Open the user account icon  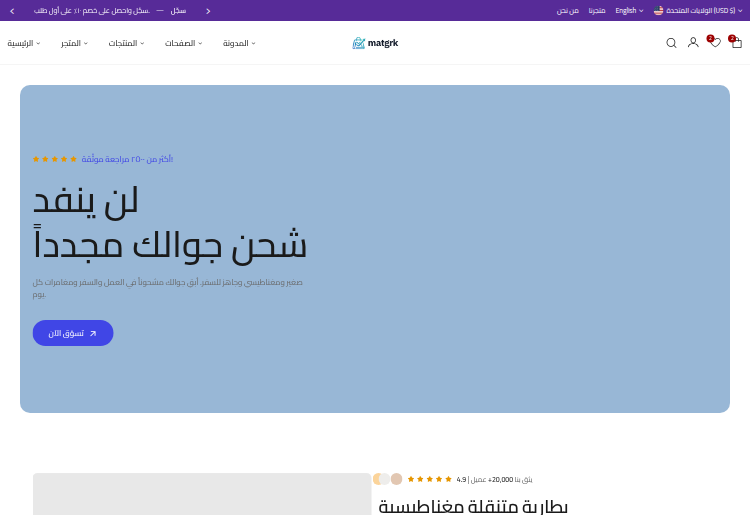(x=693, y=43)
